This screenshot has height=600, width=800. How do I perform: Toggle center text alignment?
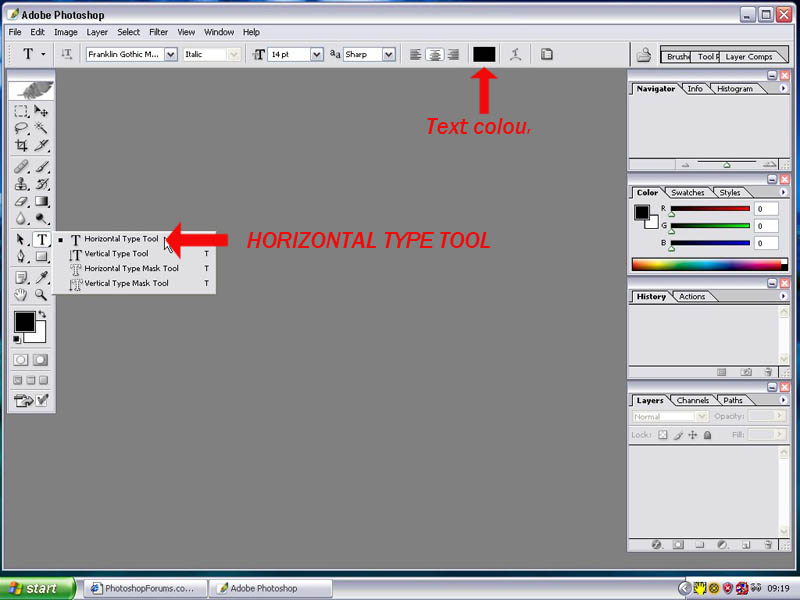pos(435,55)
